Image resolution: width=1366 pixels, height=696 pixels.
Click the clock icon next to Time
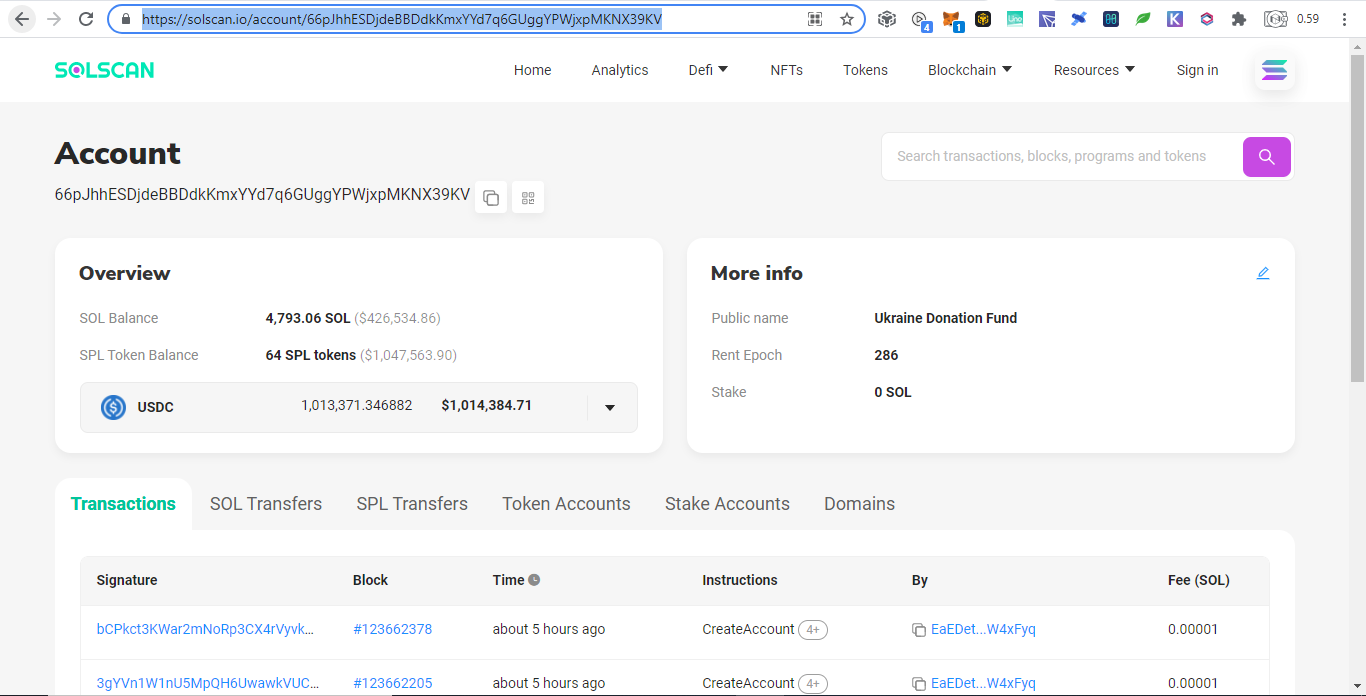(x=534, y=580)
